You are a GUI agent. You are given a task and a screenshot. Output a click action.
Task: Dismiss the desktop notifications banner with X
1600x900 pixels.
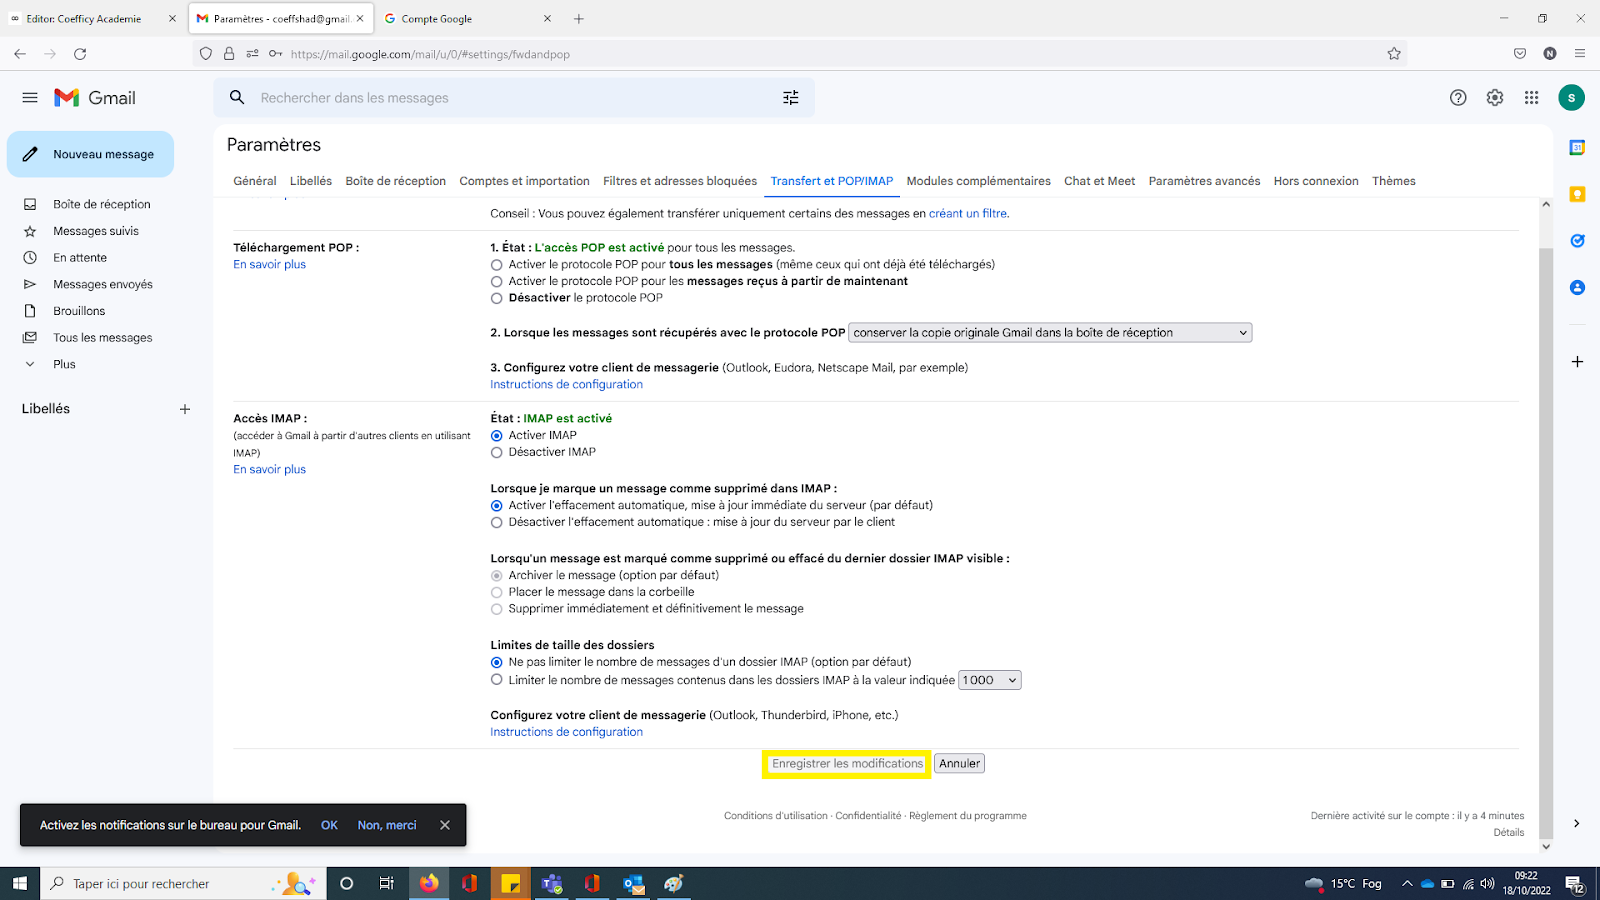pyautogui.click(x=445, y=825)
